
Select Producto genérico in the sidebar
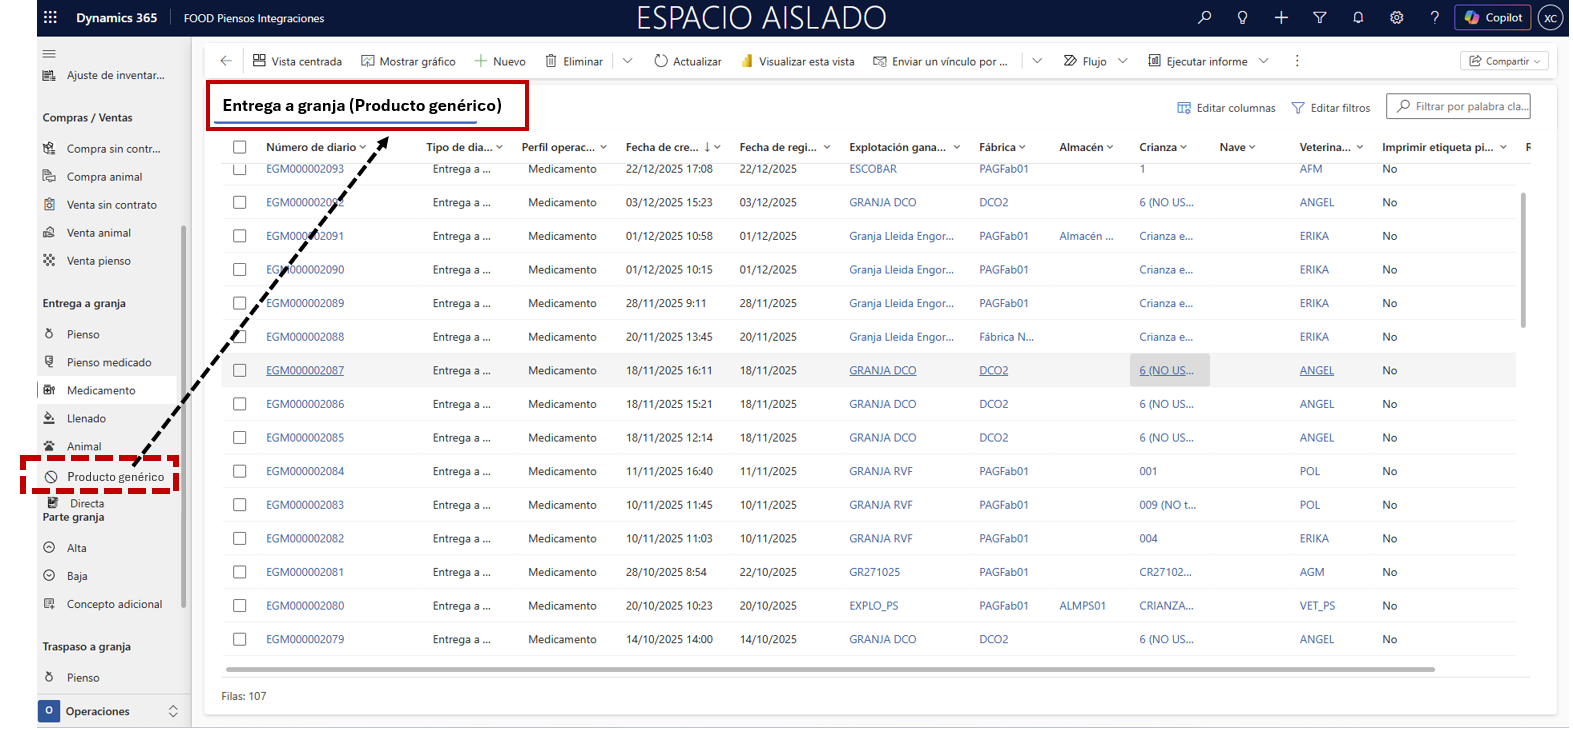click(x=115, y=477)
